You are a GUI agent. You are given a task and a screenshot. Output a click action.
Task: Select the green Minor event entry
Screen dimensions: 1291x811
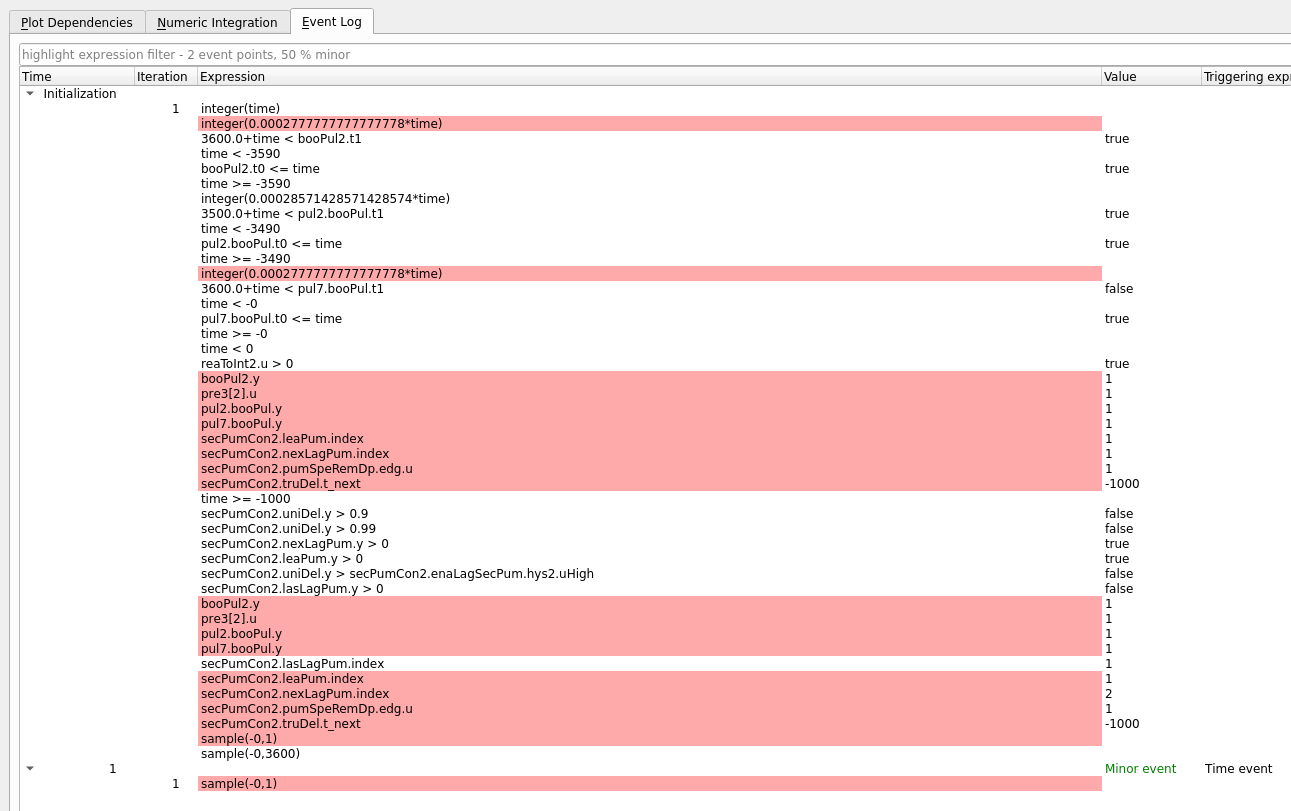point(1140,768)
